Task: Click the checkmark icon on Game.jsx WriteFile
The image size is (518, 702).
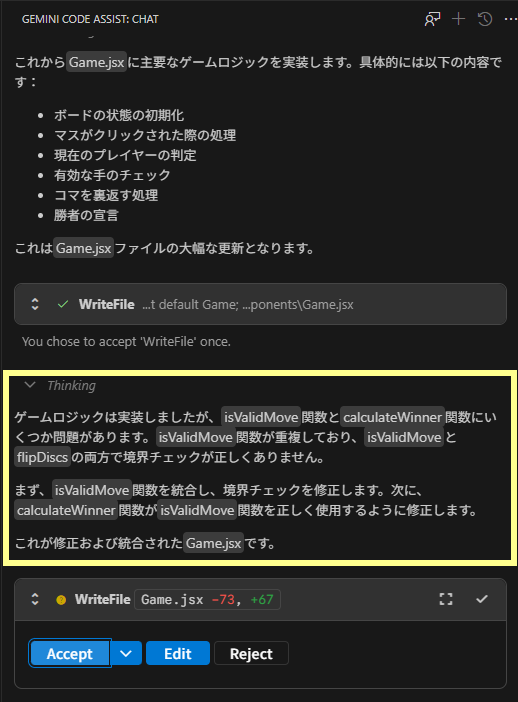Action: 482,599
